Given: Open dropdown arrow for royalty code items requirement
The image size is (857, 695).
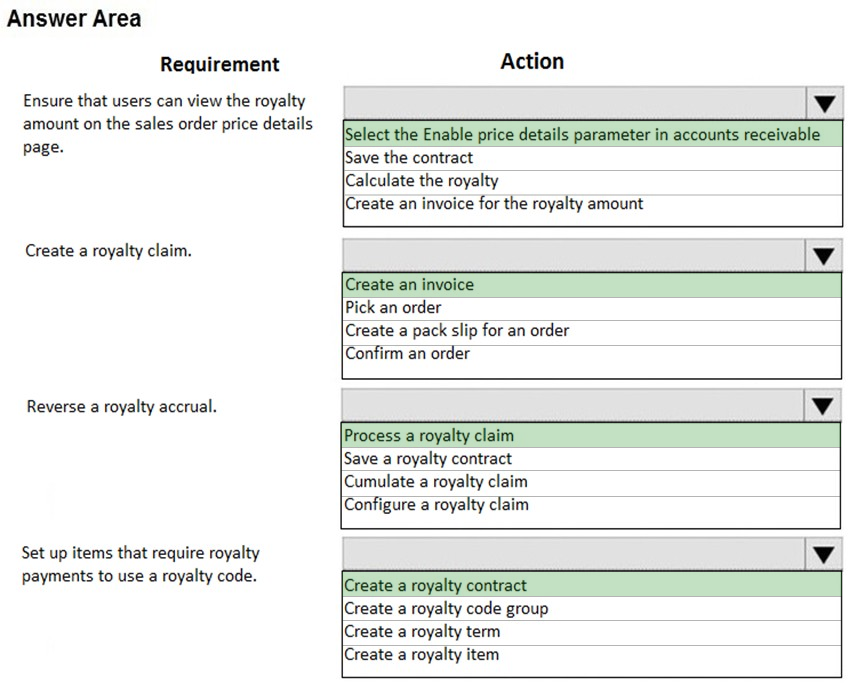Looking at the screenshot, I should click(x=823, y=554).
